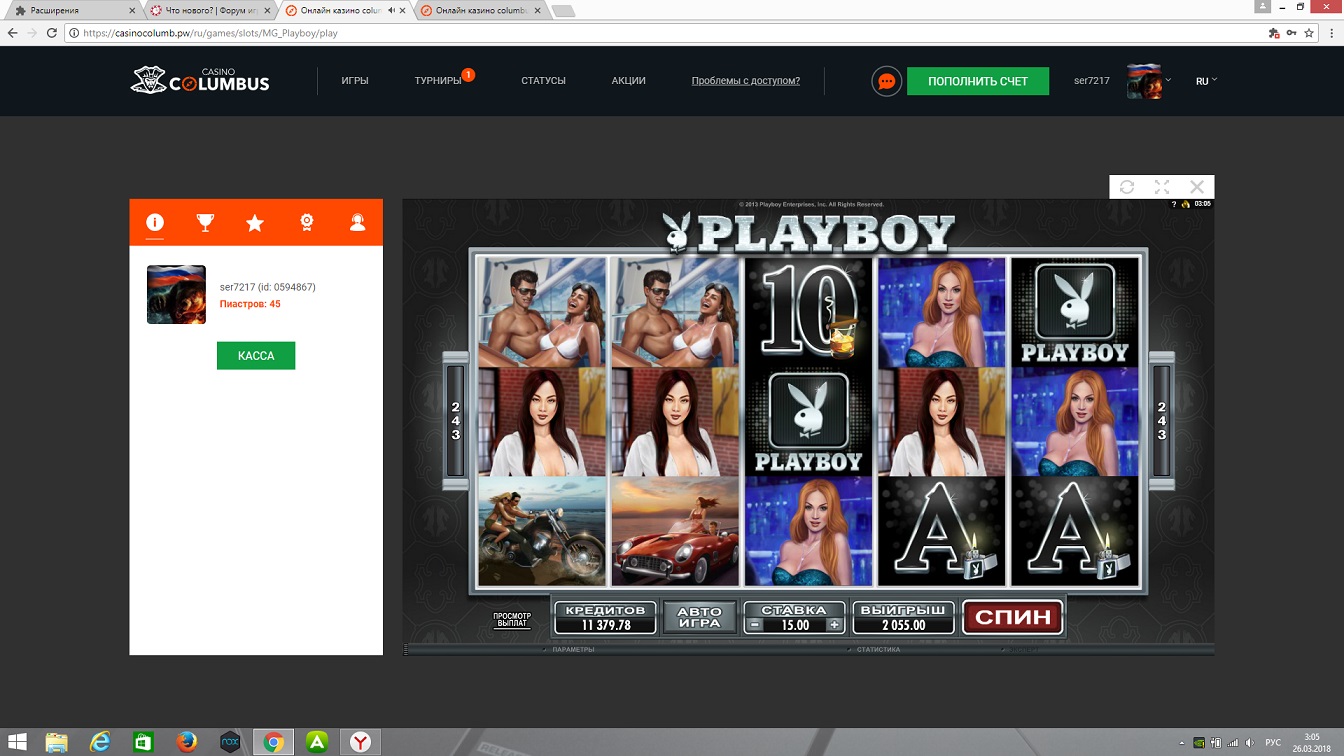This screenshot has height=756, width=1344.
Task: Expand the Параметры panel under the game
Action: [x=573, y=649]
